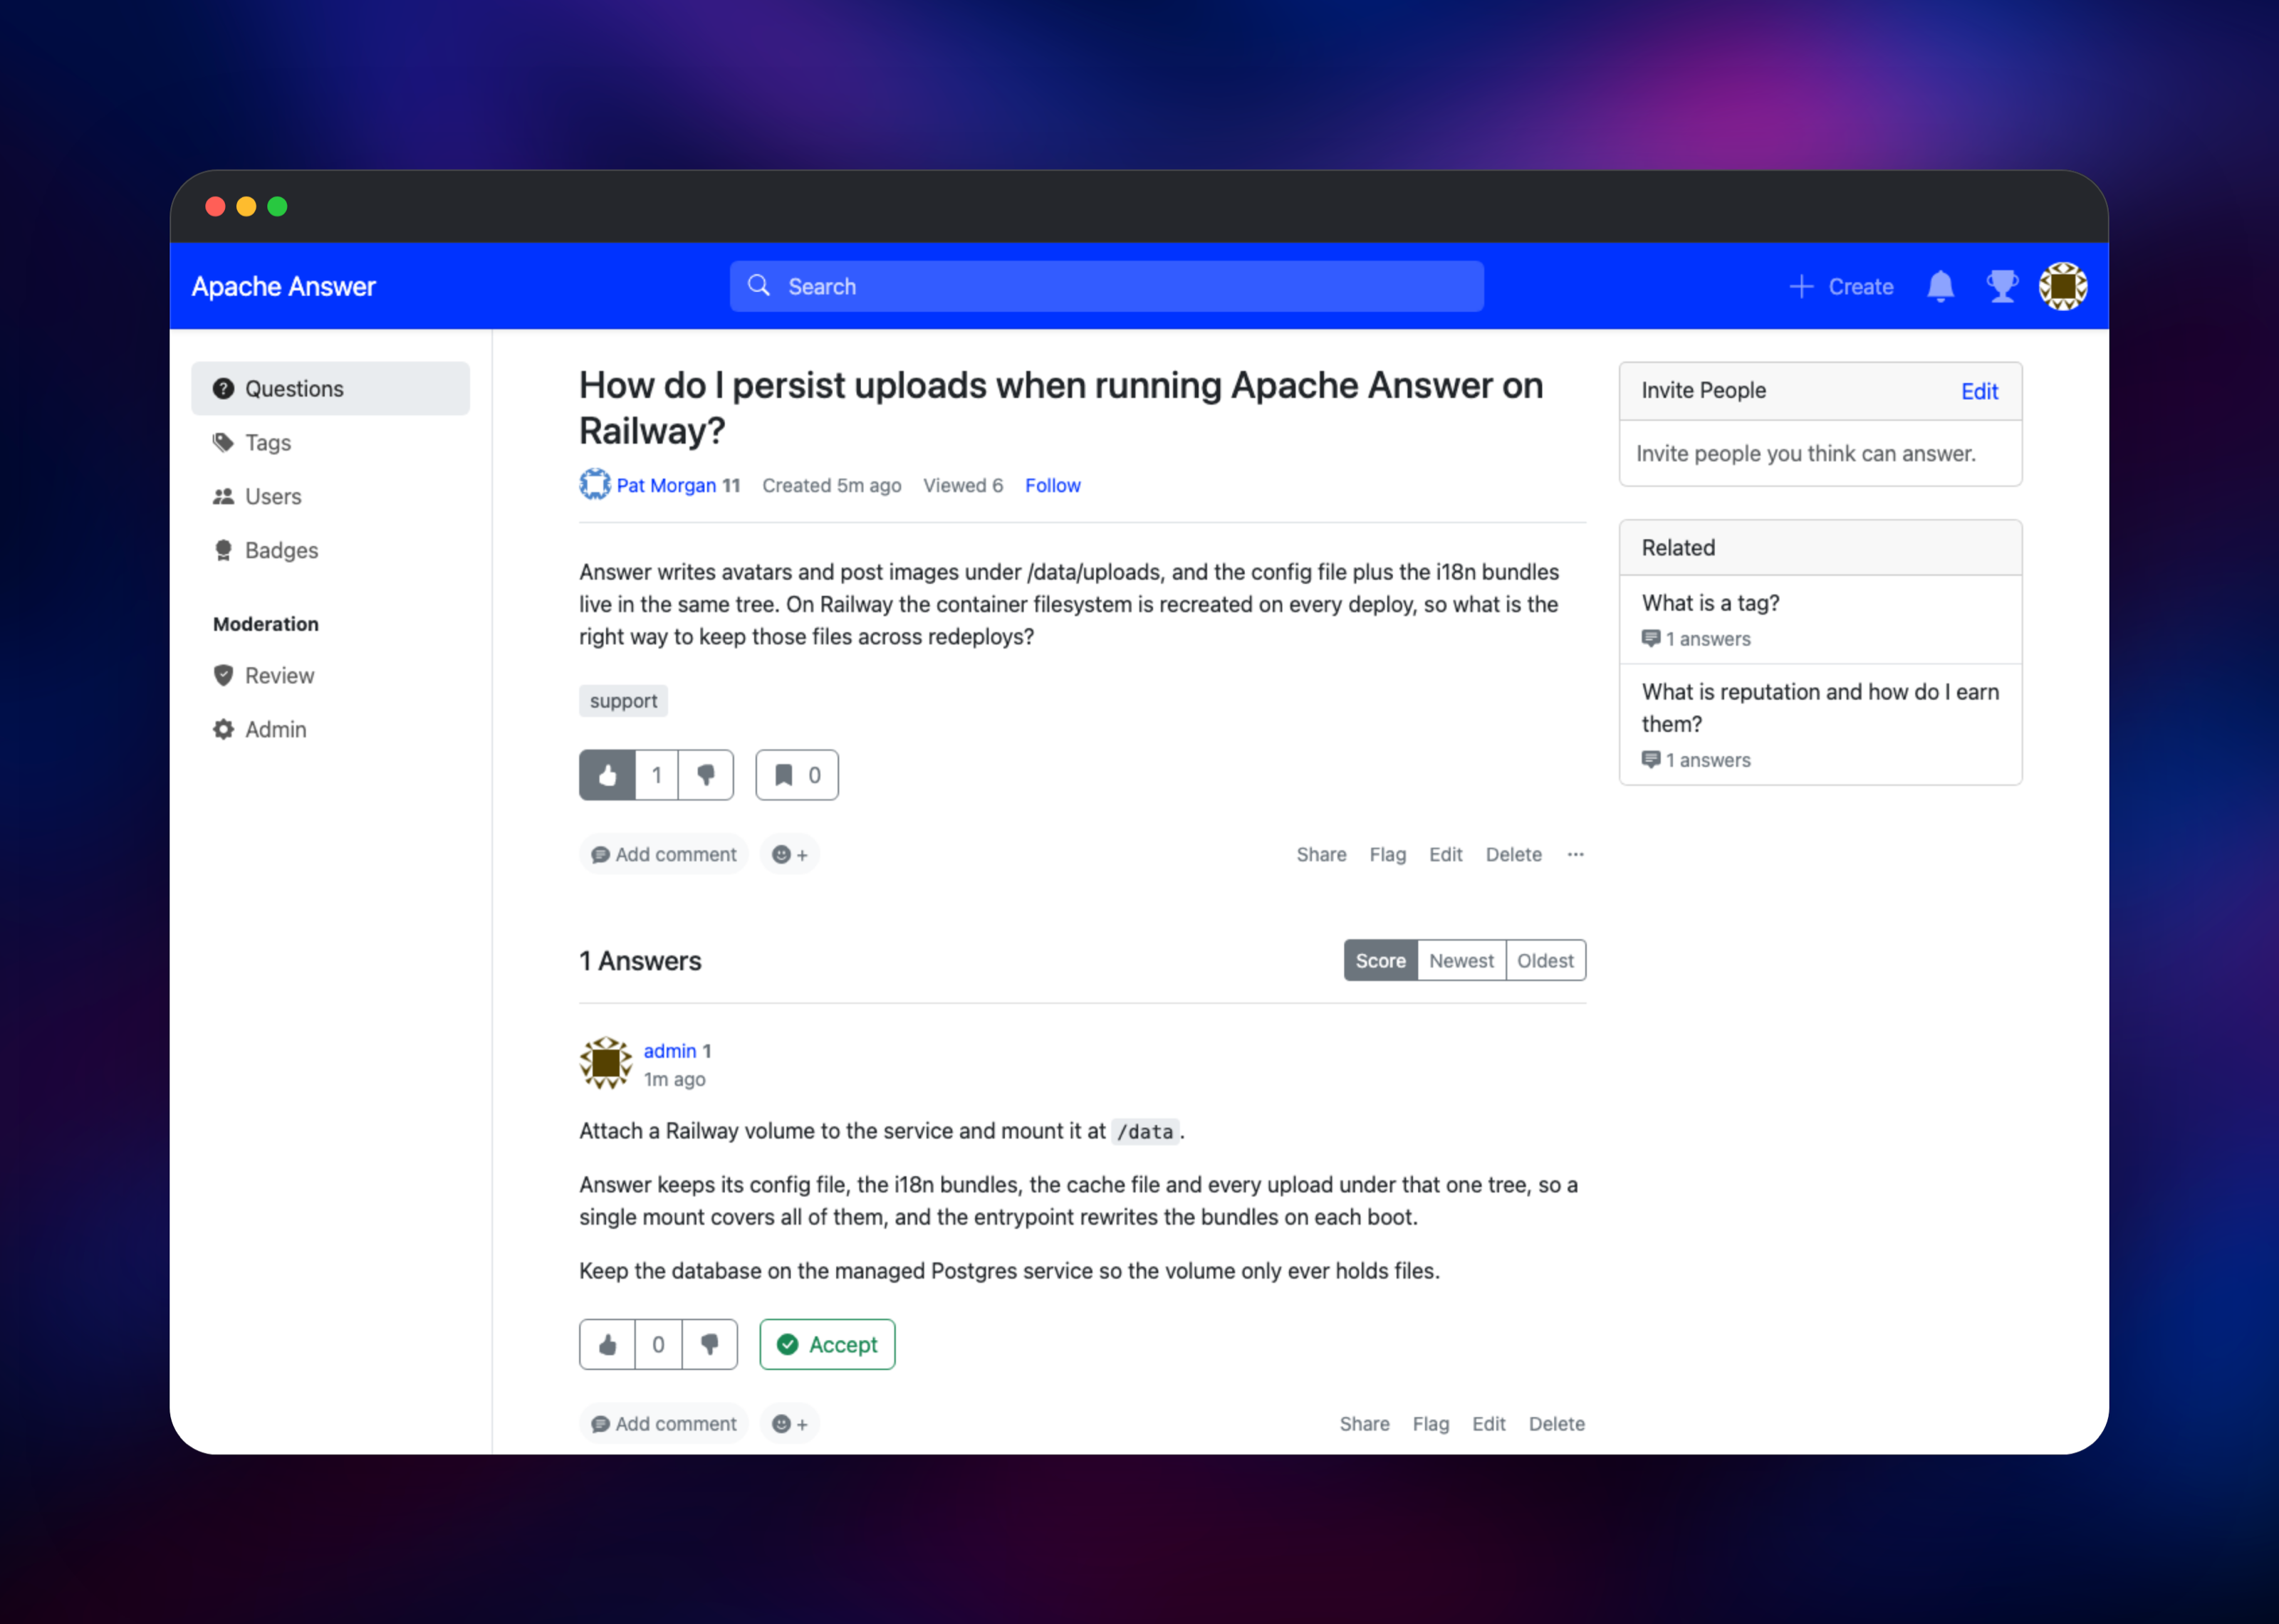Image resolution: width=2279 pixels, height=1624 pixels.
Task: Open Badges in the sidebar
Action: 330,551
